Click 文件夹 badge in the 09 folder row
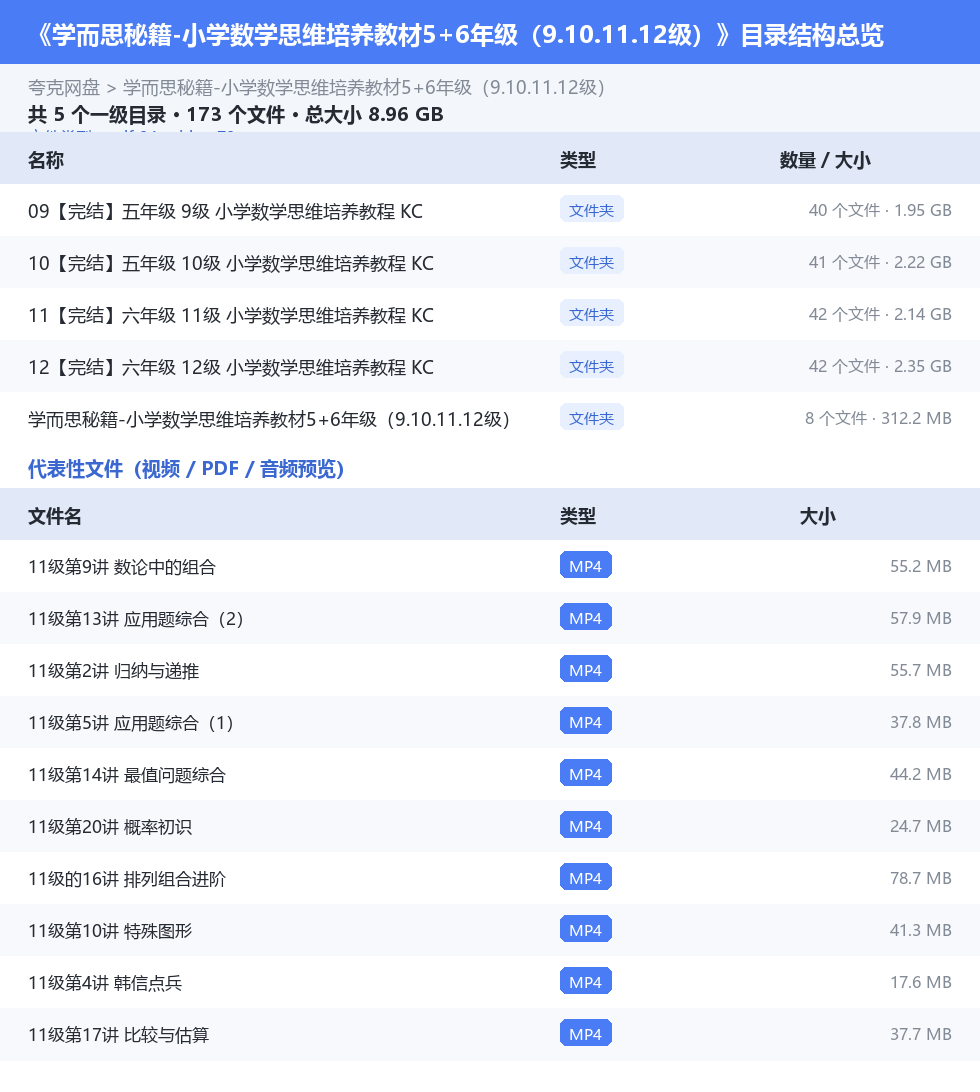The height and width of the screenshot is (1092, 980). [591, 210]
